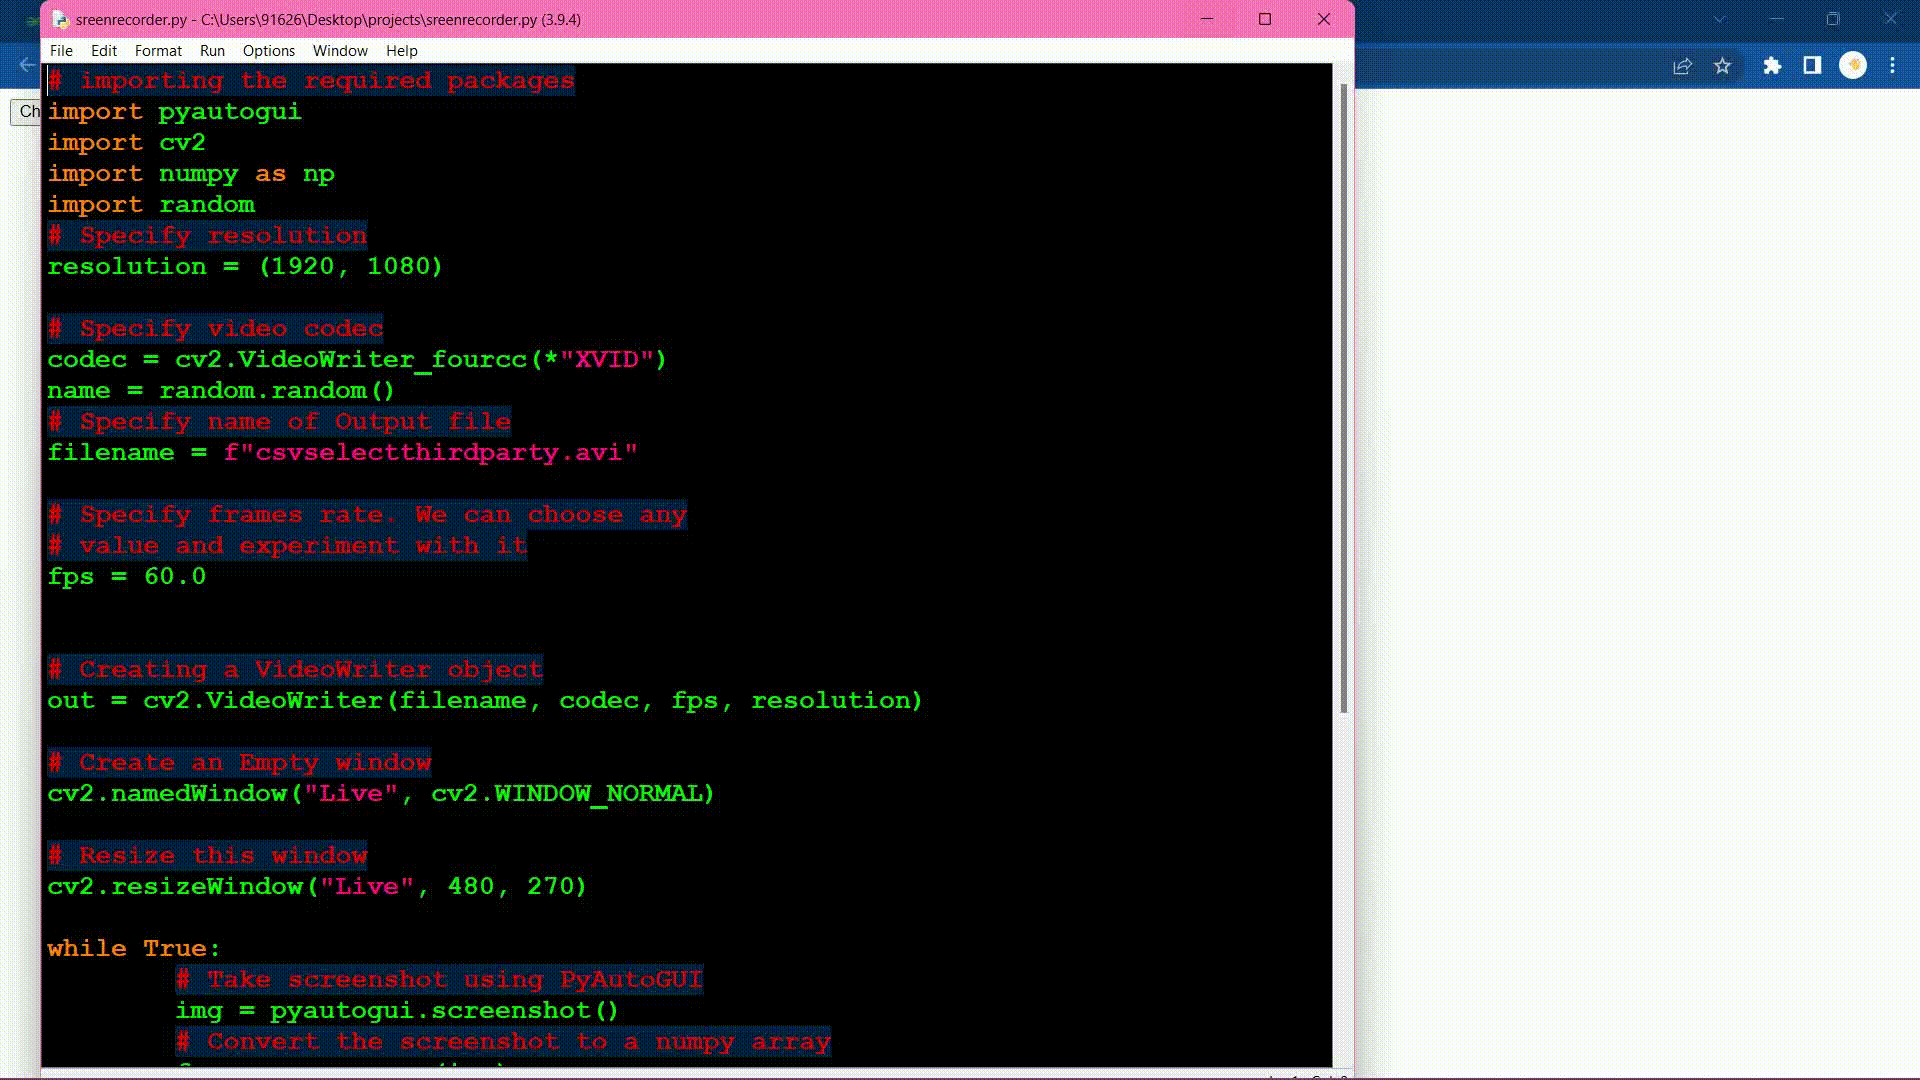
Task: Maximize the IDLE editor window
Action: point(1265,19)
